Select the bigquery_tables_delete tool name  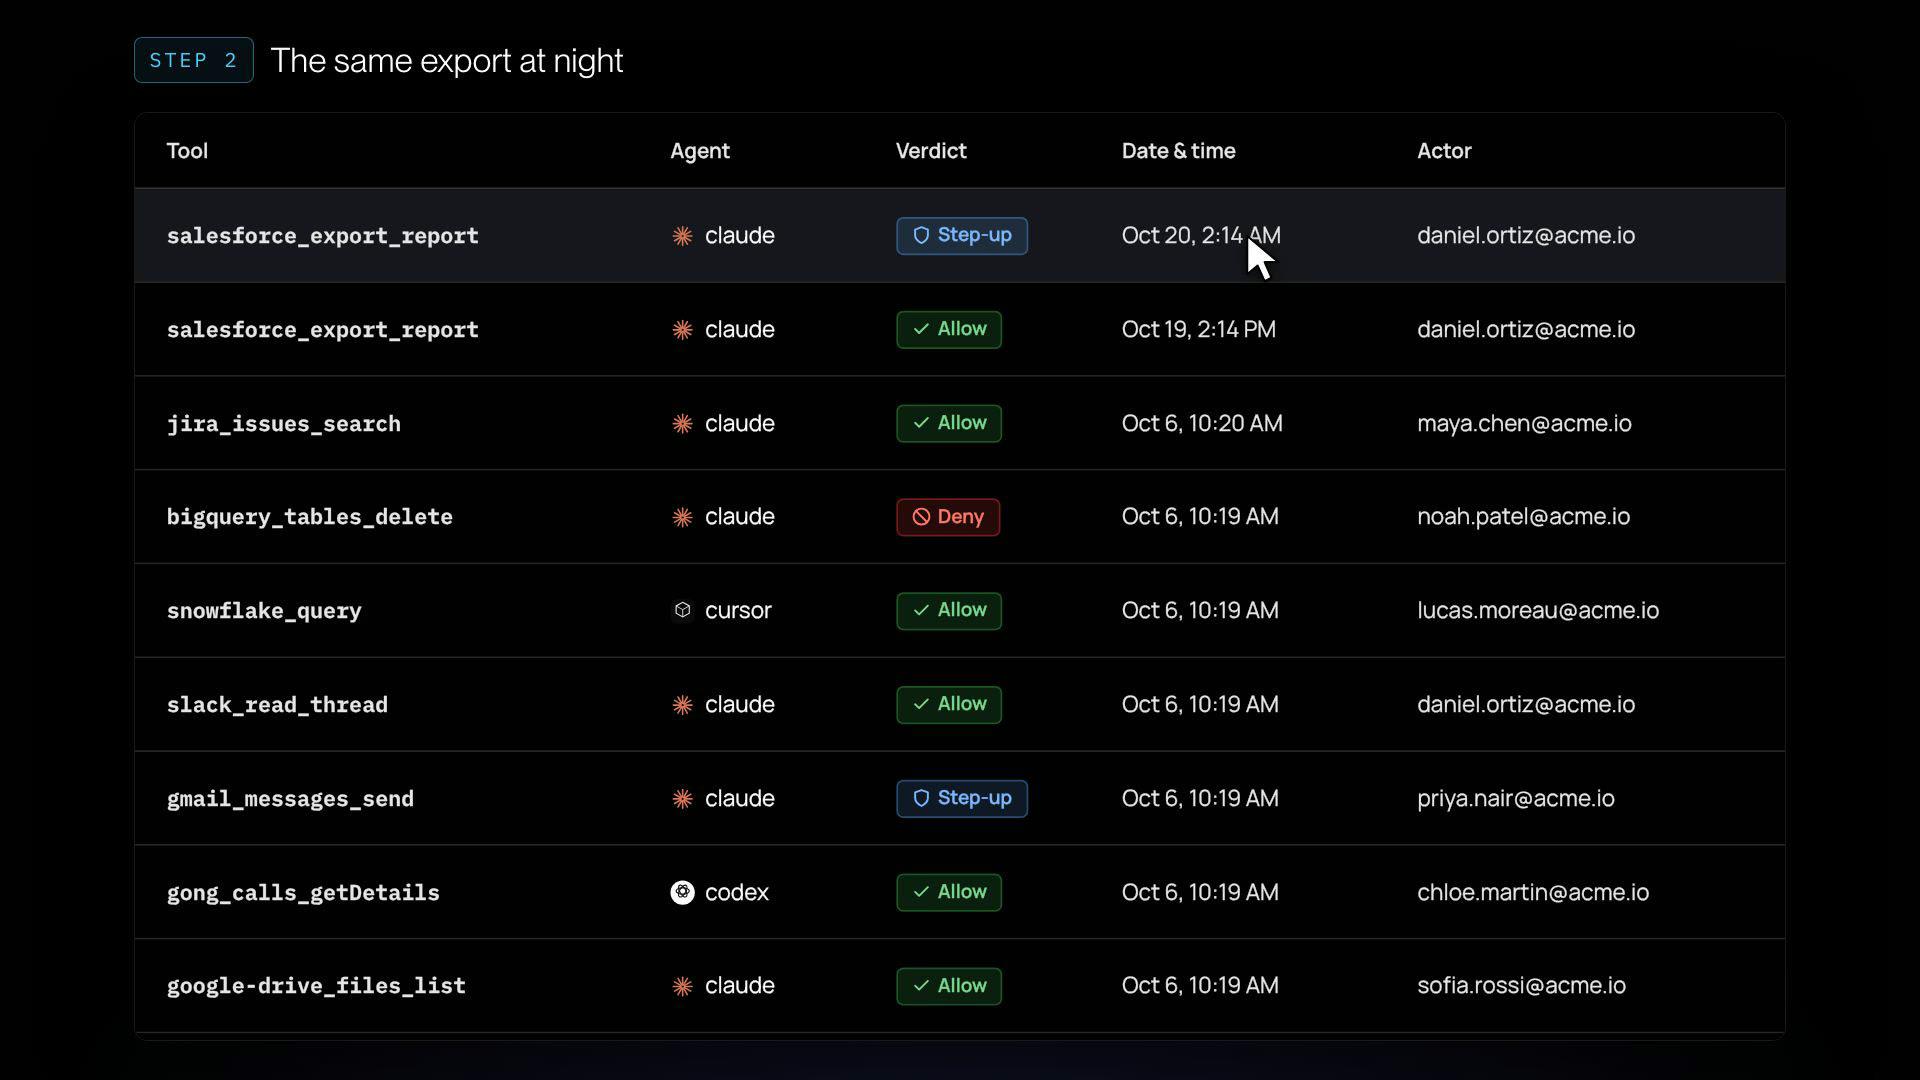click(x=310, y=517)
